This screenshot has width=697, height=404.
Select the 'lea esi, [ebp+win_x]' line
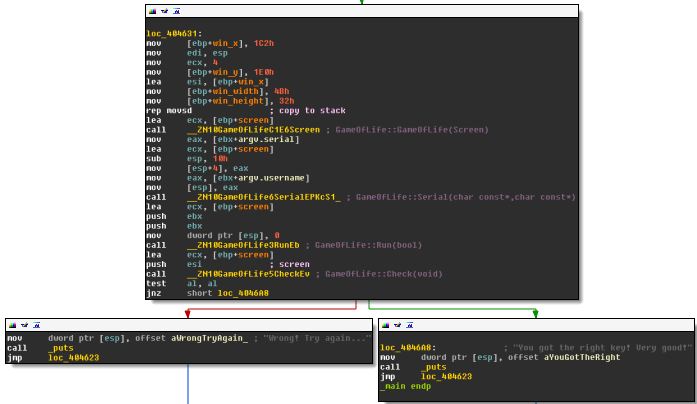[x=208, y=82]
